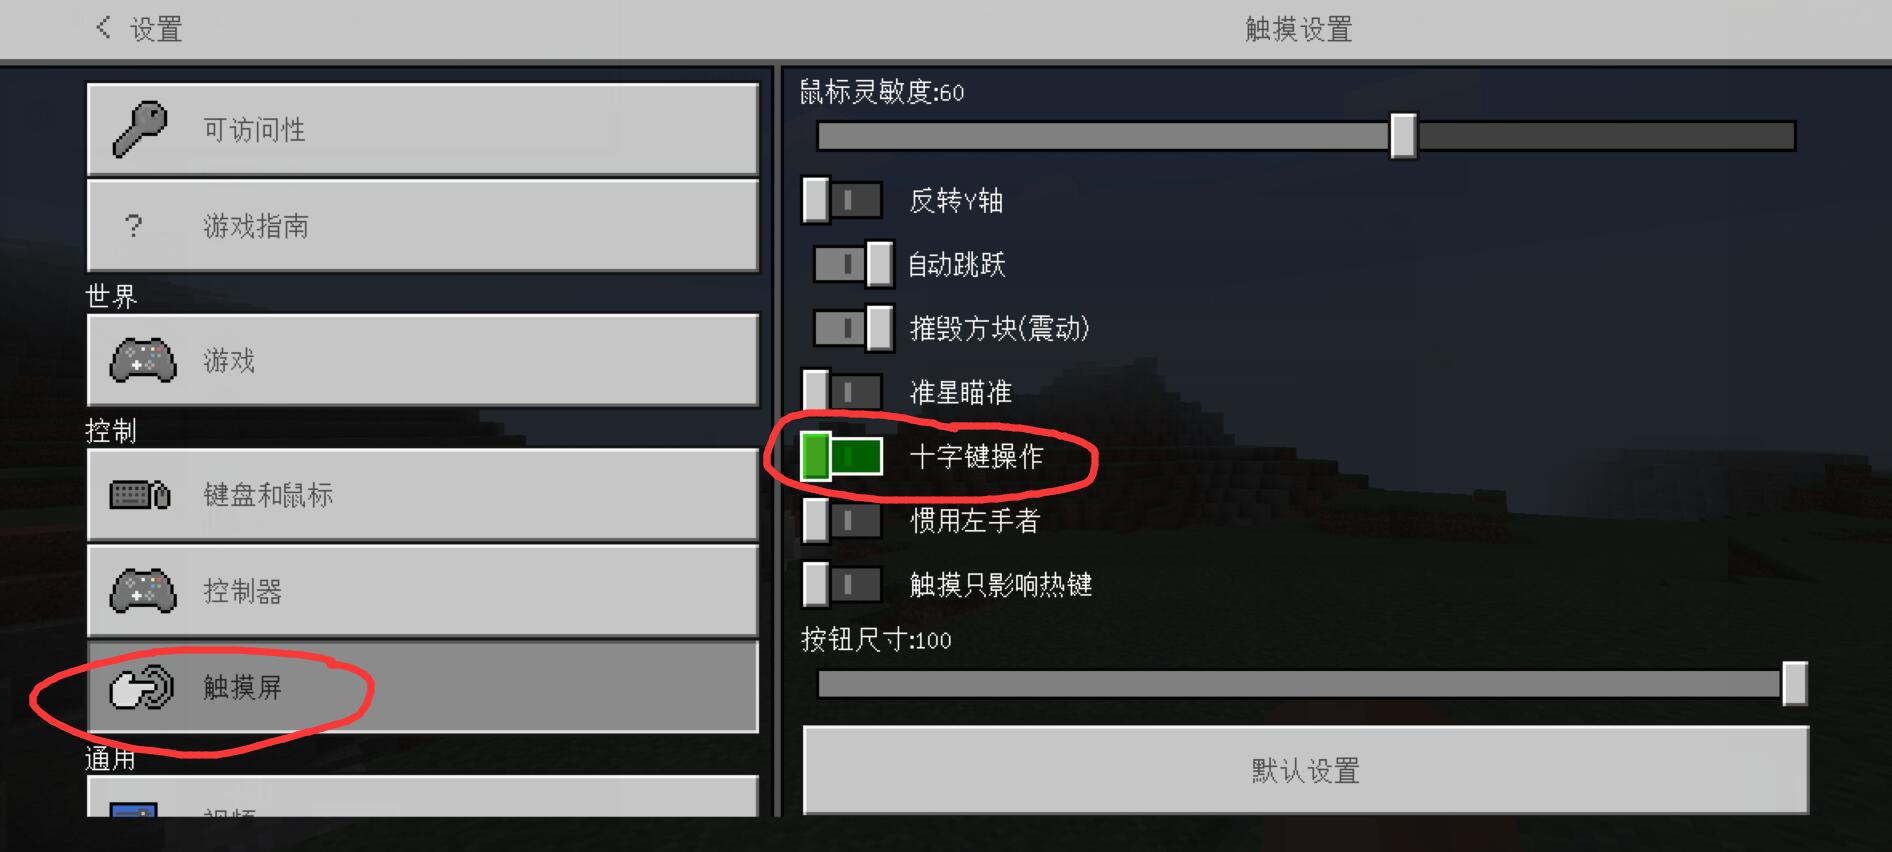Click the touch hand icon for 触摸屏

pyautogui.click(x=141, y=688)
